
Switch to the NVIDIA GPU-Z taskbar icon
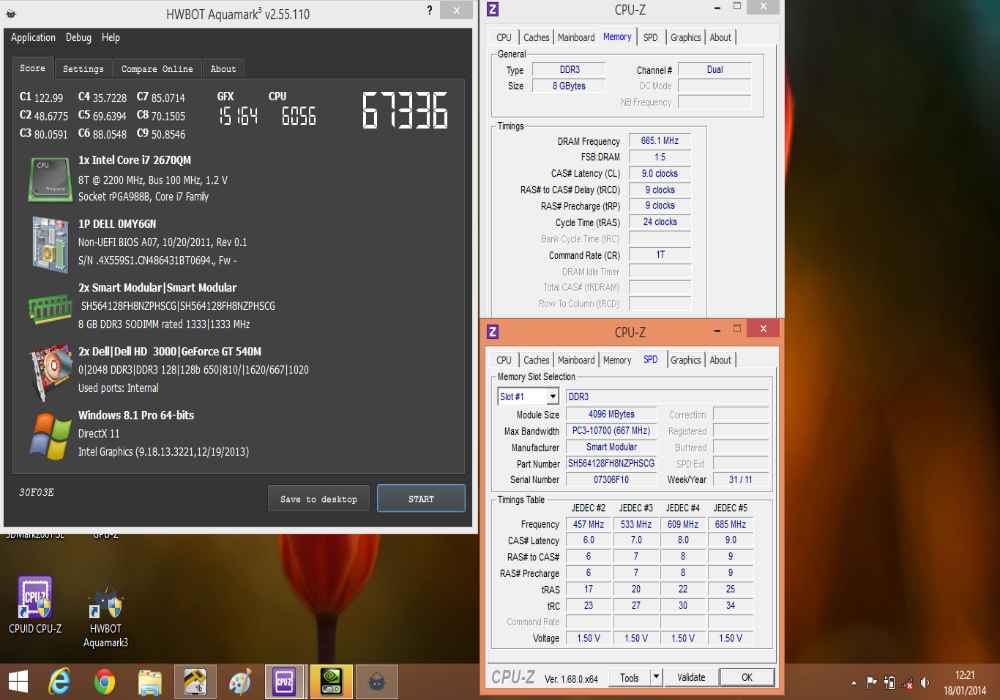(331, 682)
